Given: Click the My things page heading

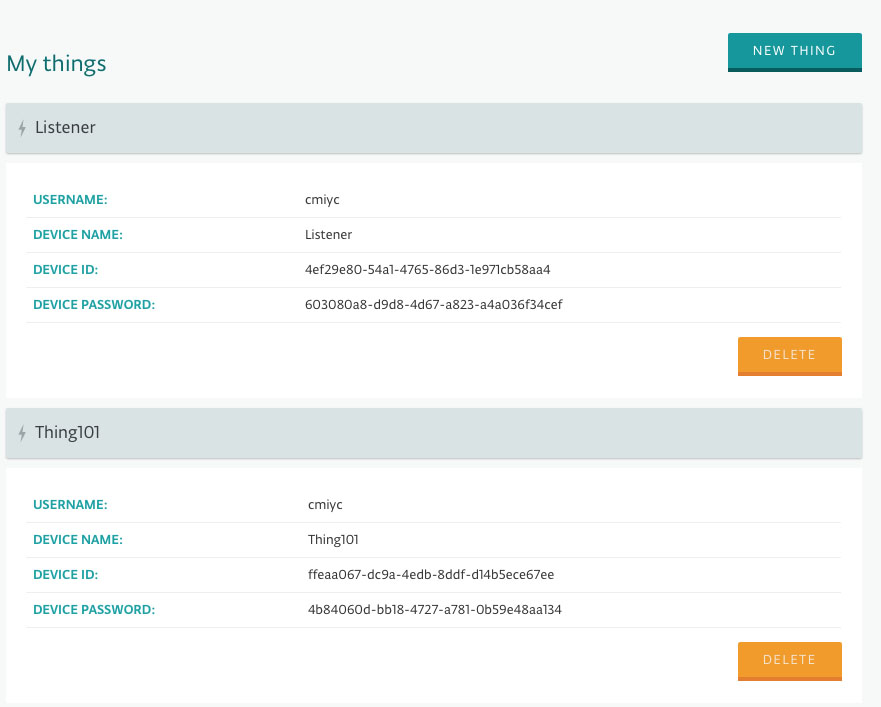Looking at the screenshot, I should coord(56,64).
